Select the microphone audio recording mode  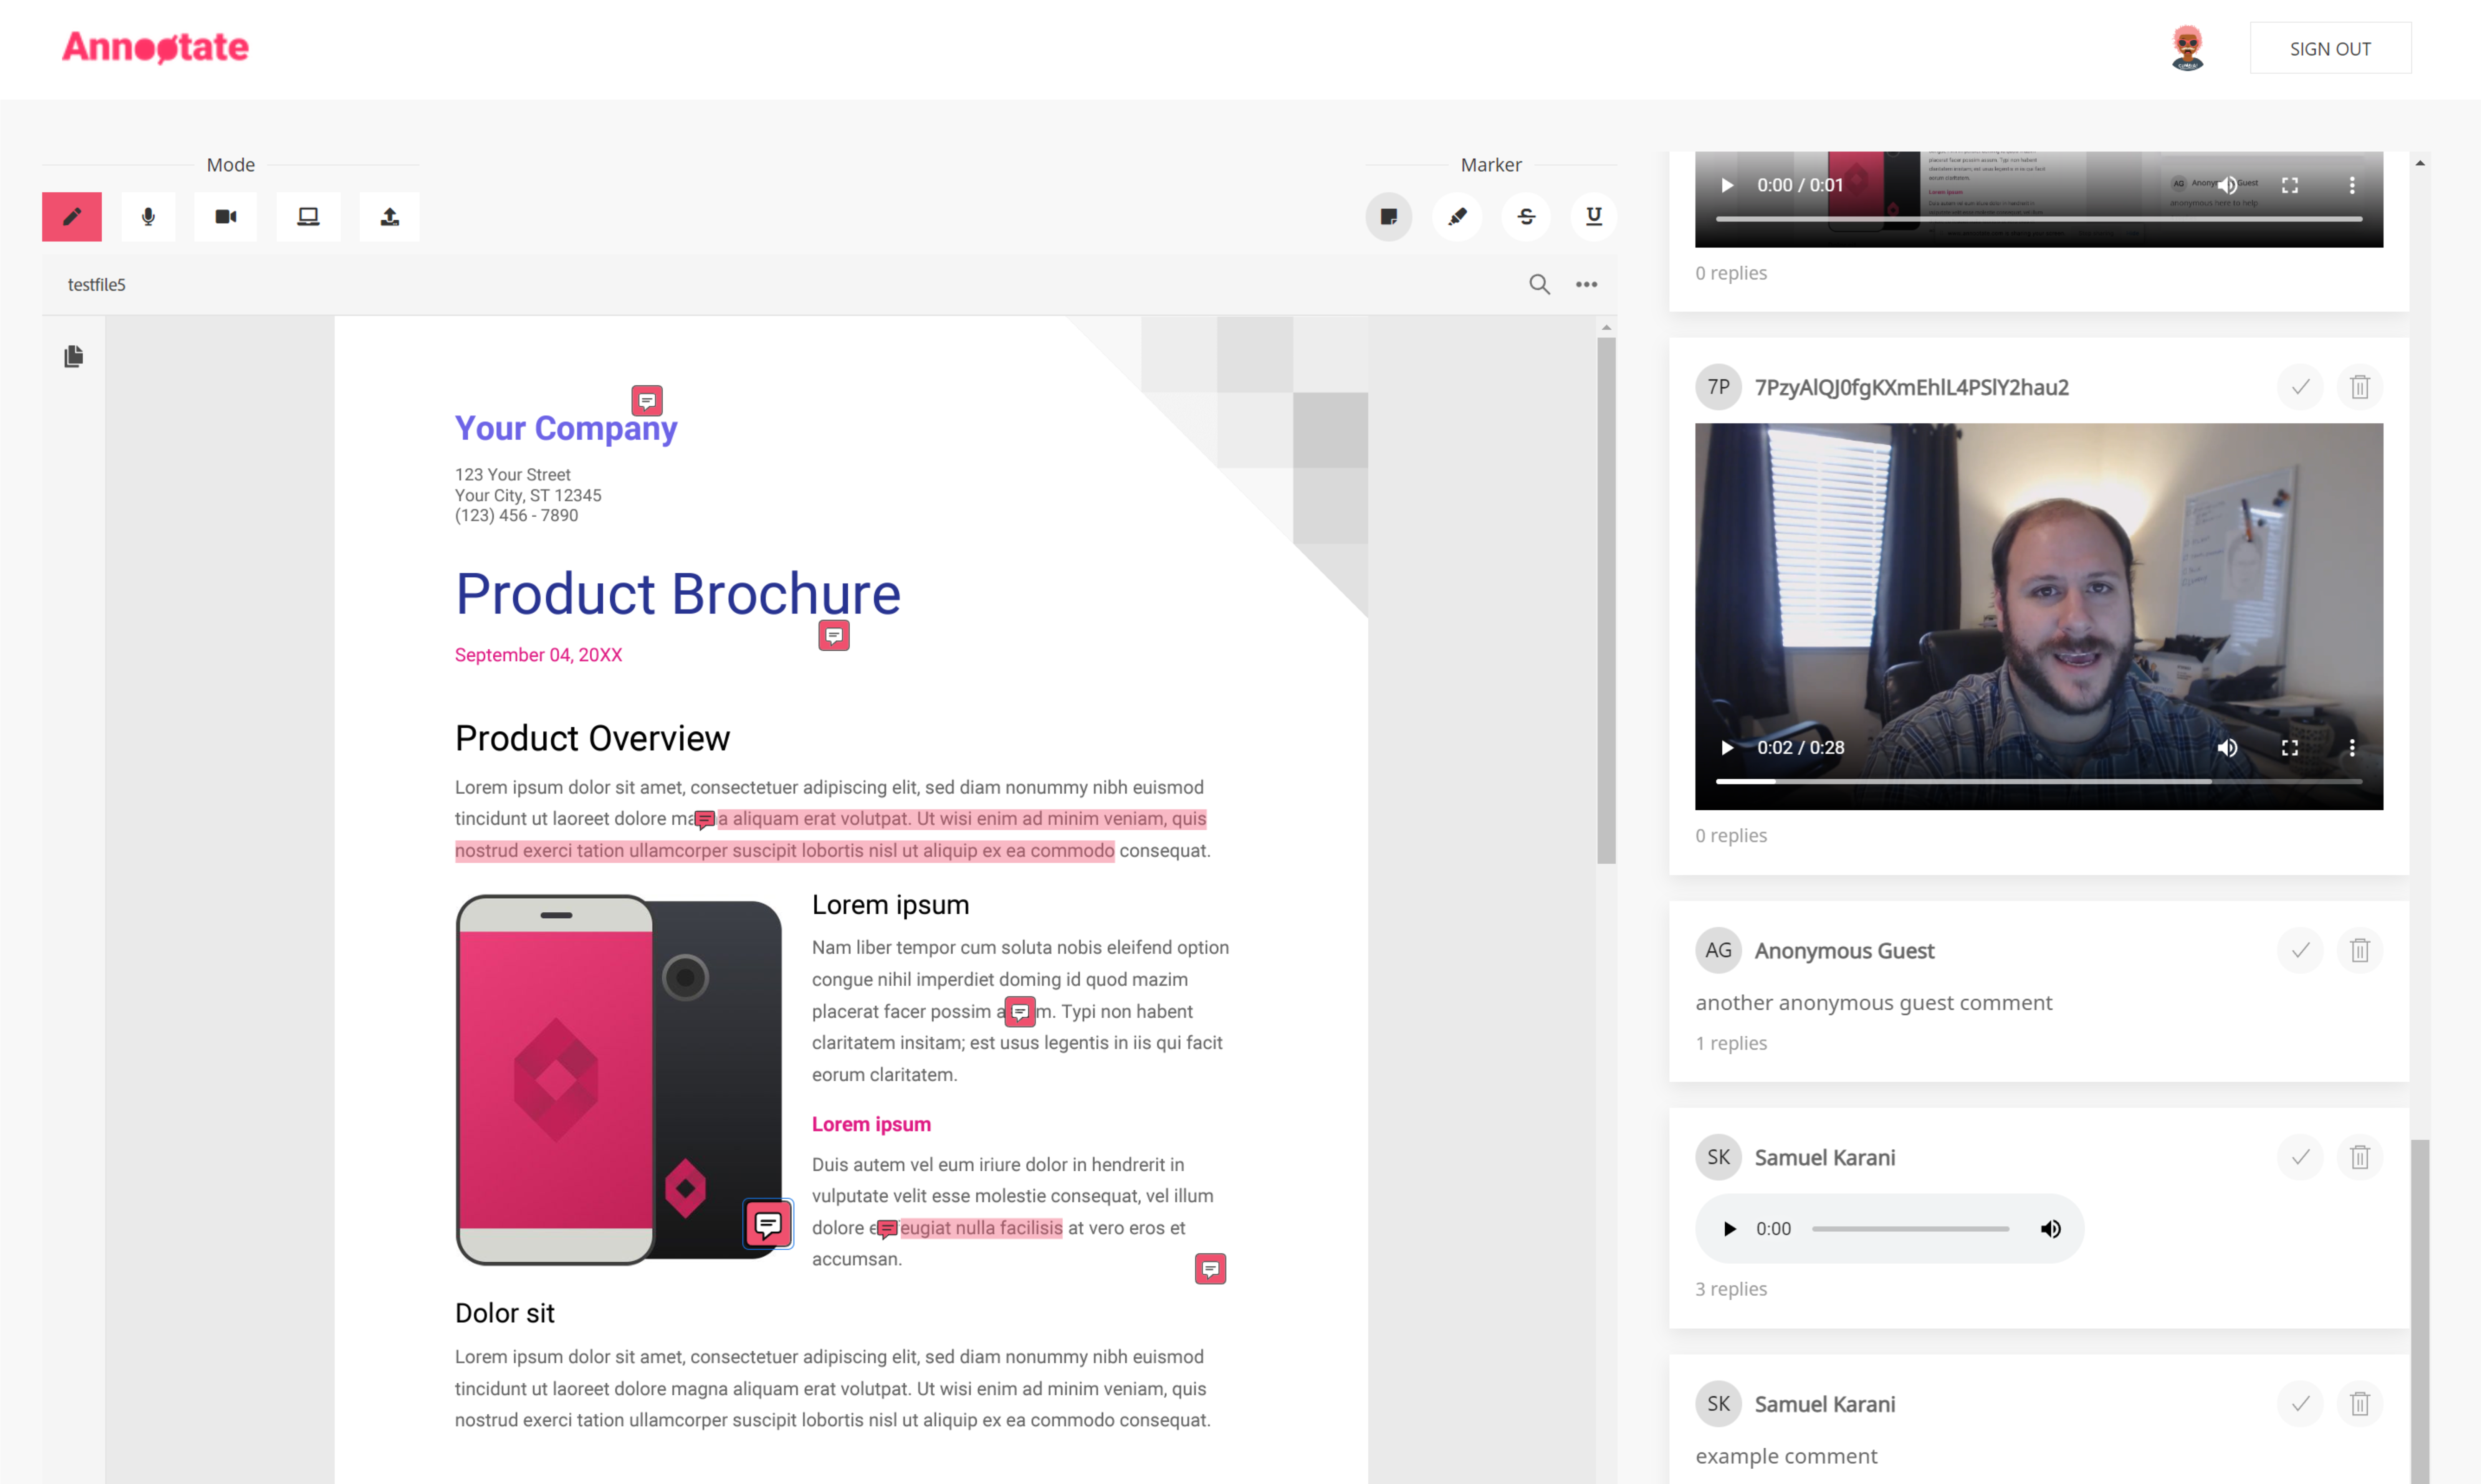(x=148, y=217)
